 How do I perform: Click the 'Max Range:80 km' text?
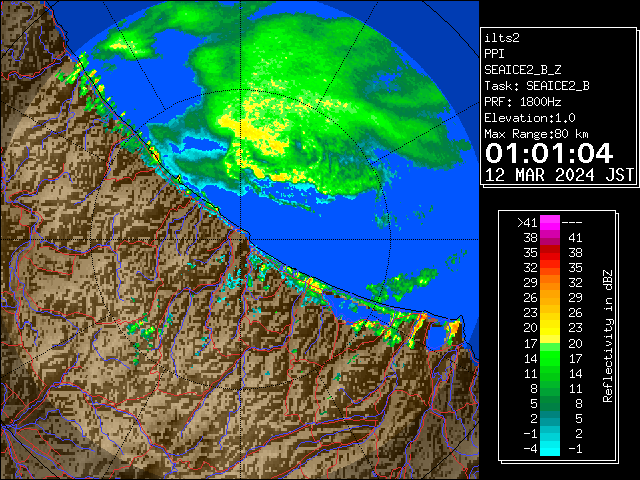tap(536, 134)
